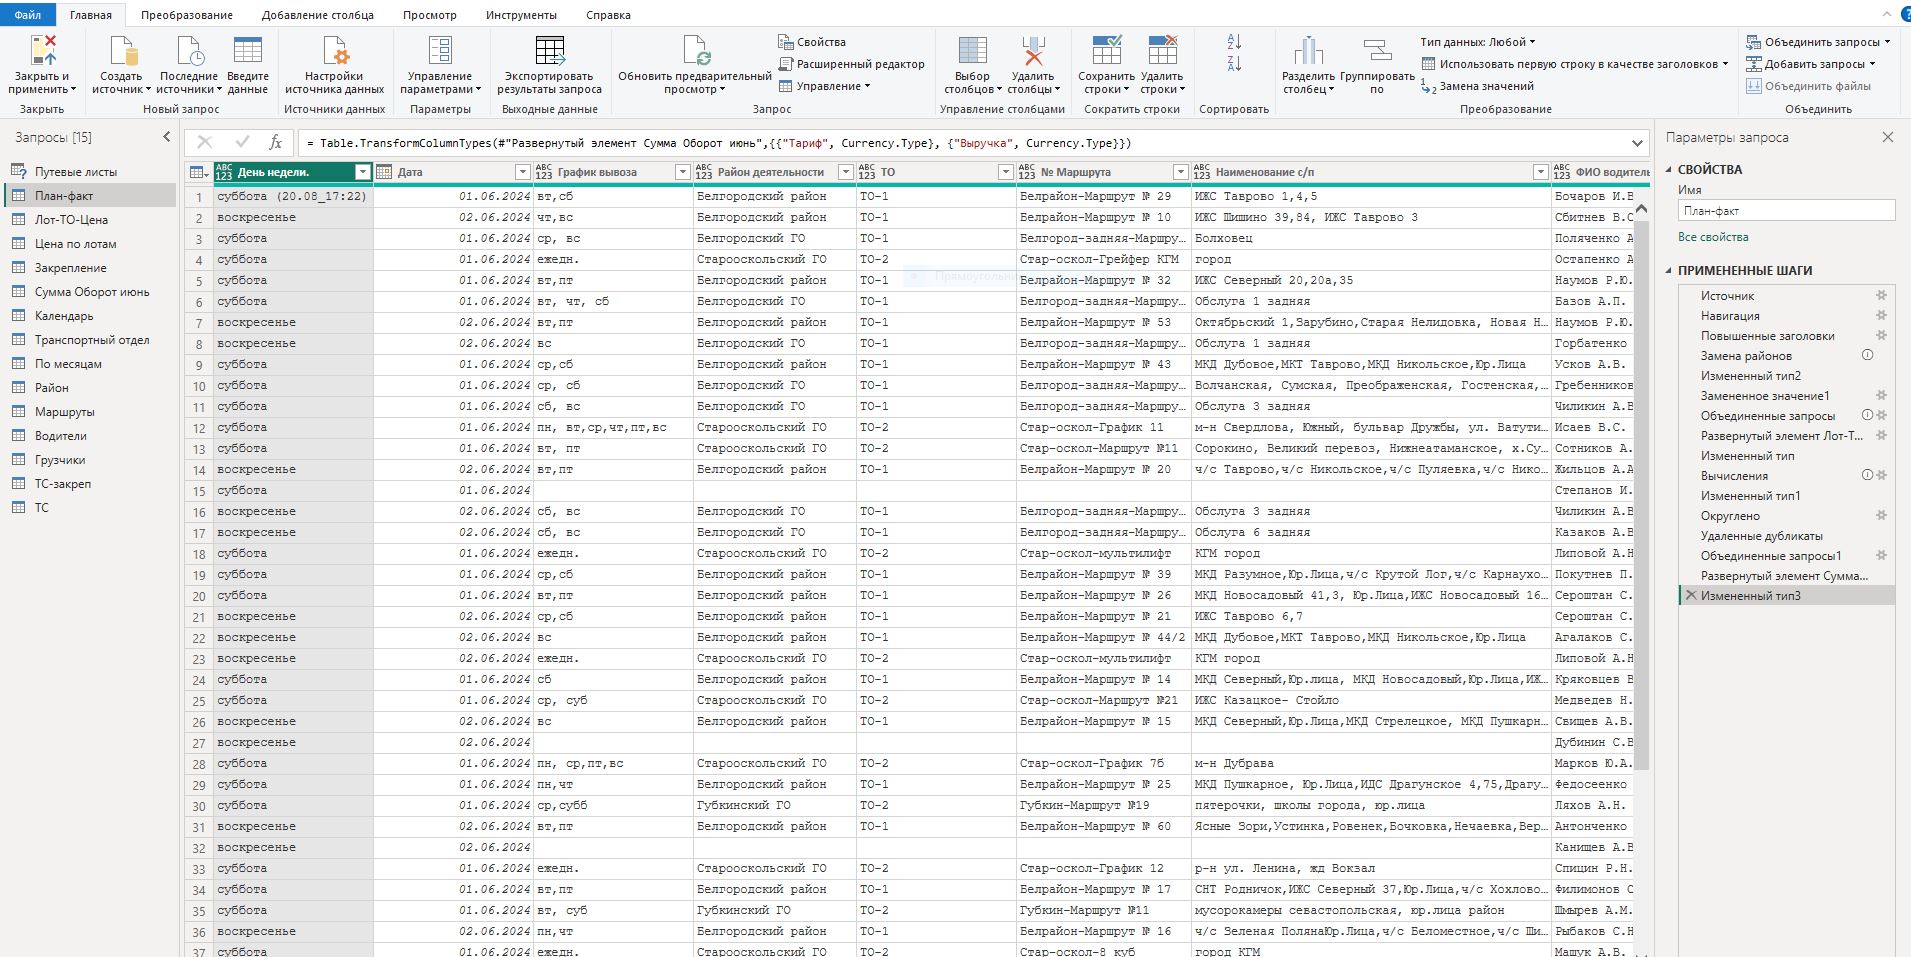The width and height of the screenshot is (1911, 957).
Task: Open the Manage (Управление) dropdown
Action: (824, 86)
